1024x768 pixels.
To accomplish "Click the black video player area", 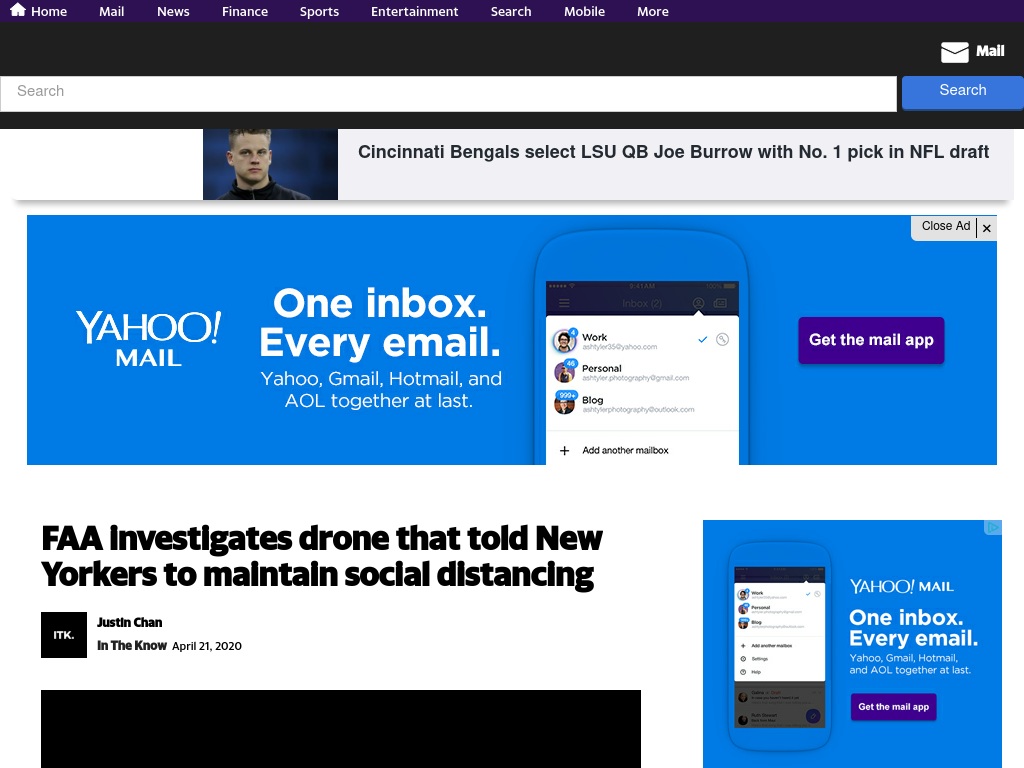I will (x=341, y=729).
